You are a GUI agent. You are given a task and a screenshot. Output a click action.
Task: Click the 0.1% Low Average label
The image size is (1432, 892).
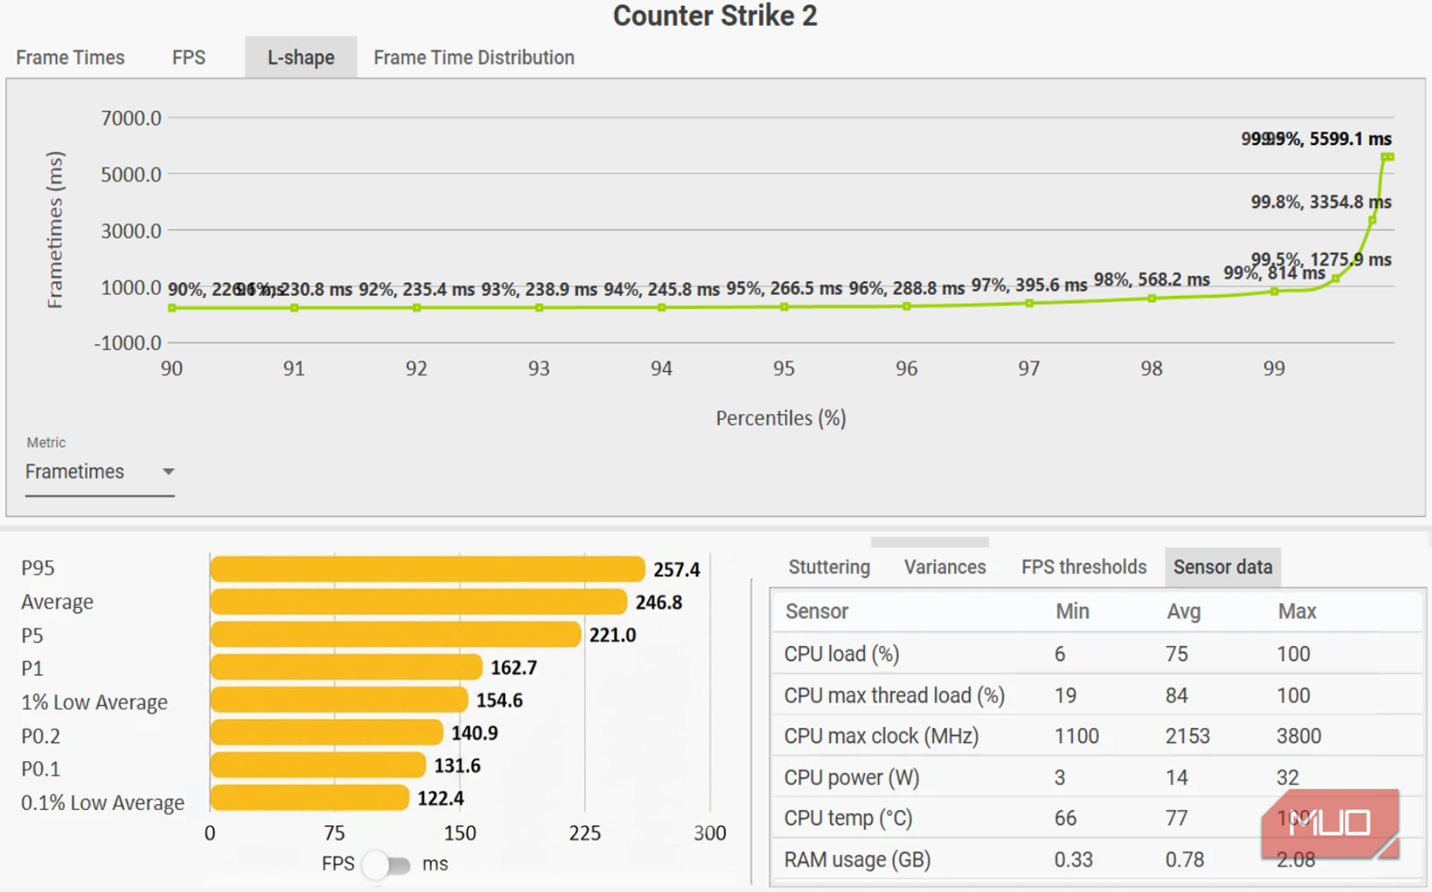(x=103, y=803)
